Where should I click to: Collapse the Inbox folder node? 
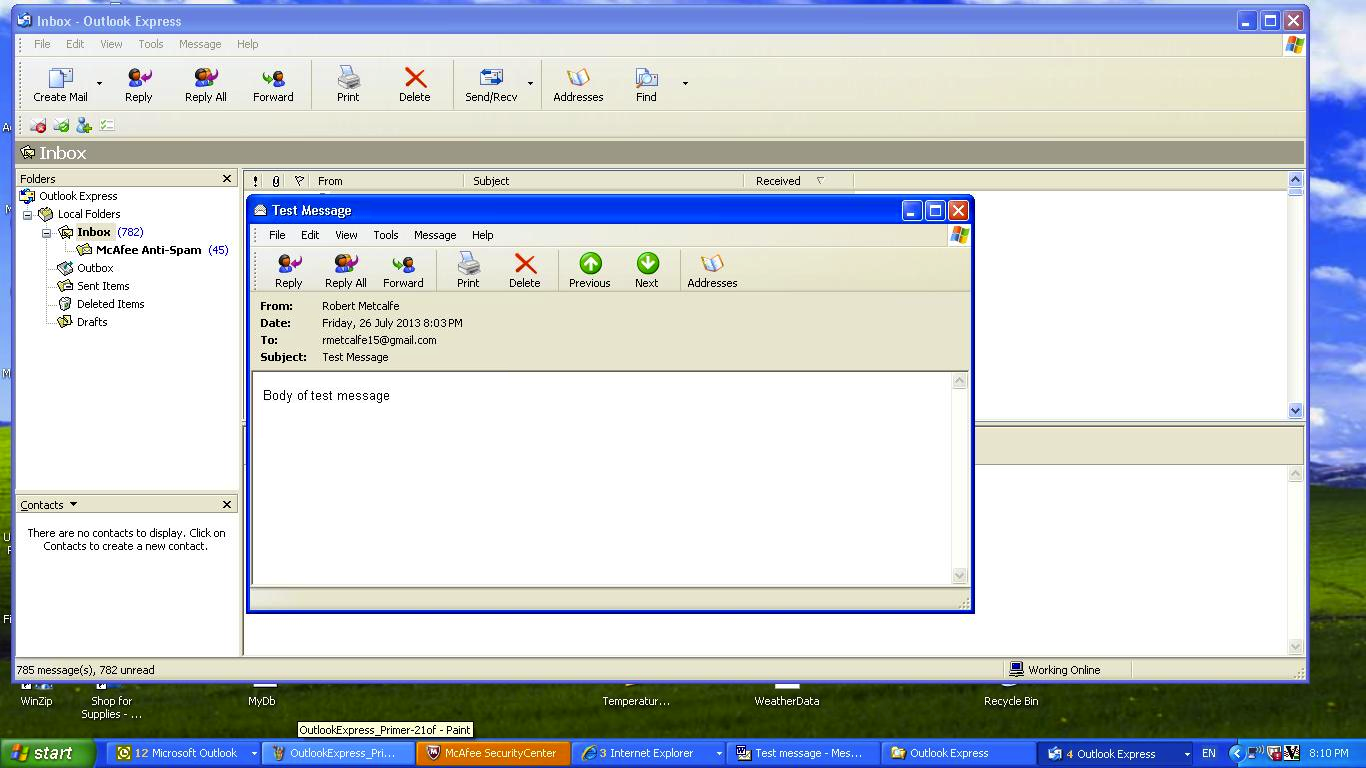pyautogui.click(x=46, y=233)
